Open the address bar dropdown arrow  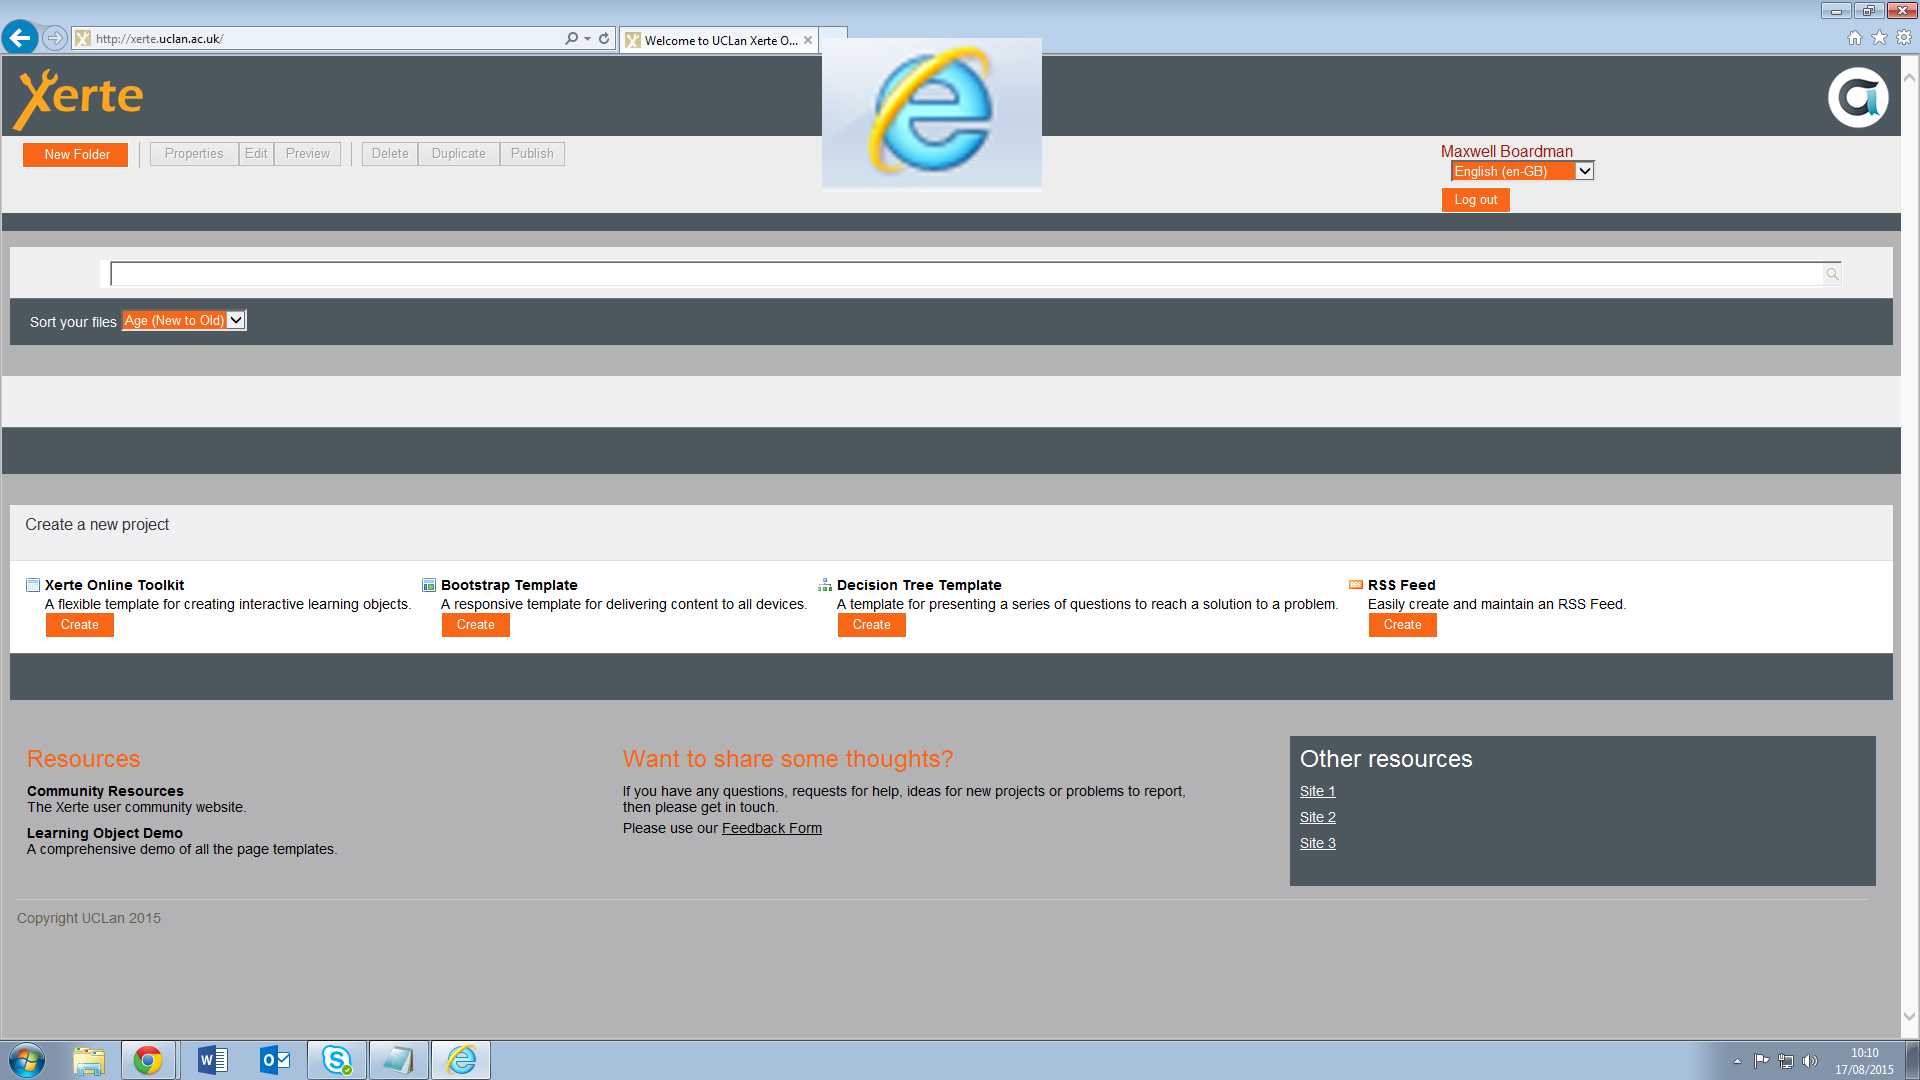tap(587, 38)
